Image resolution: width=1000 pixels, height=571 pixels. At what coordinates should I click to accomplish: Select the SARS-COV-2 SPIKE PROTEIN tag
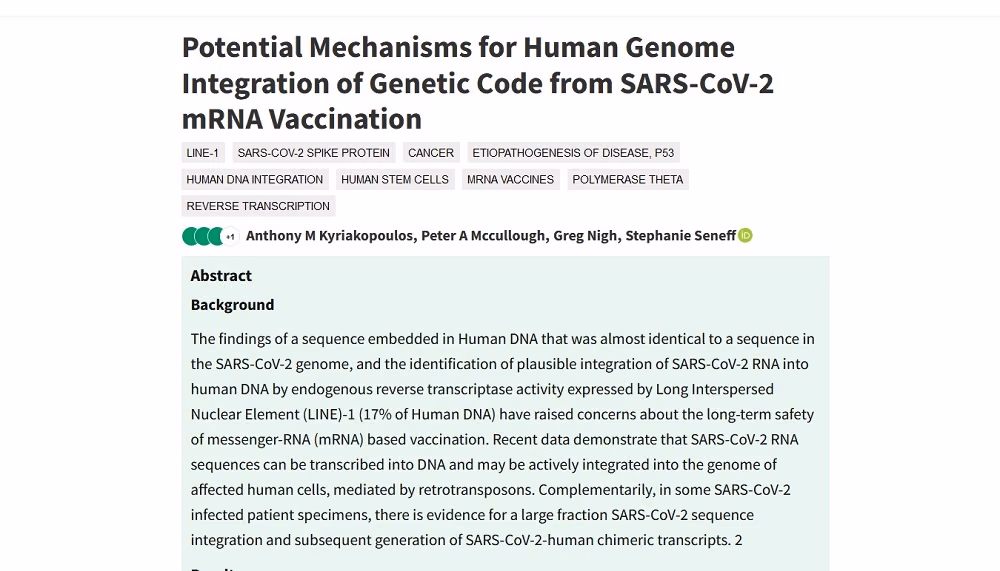click(x=314, y=152)
